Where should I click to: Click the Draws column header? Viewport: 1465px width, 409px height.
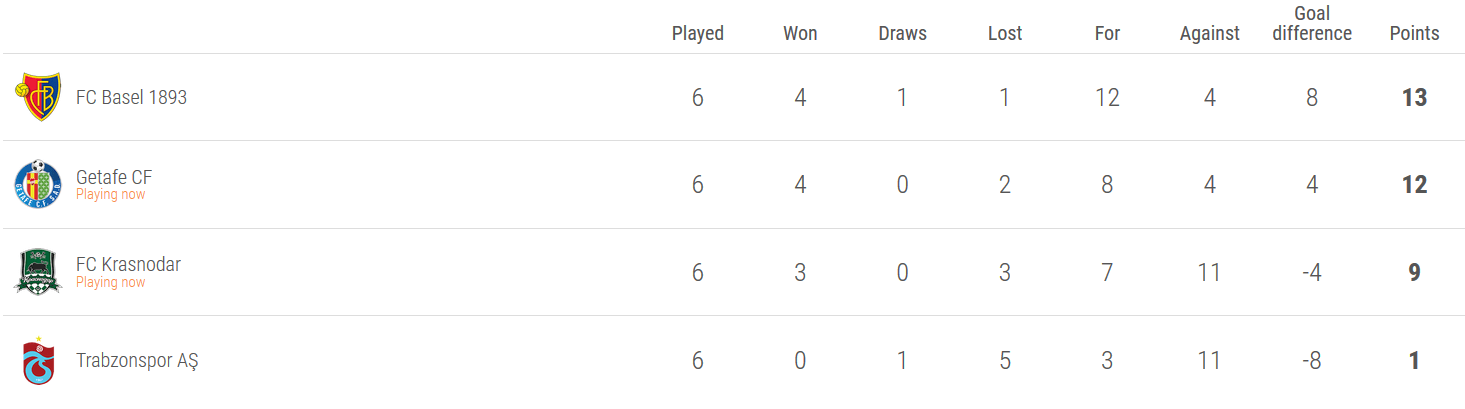tap(902, 33)
